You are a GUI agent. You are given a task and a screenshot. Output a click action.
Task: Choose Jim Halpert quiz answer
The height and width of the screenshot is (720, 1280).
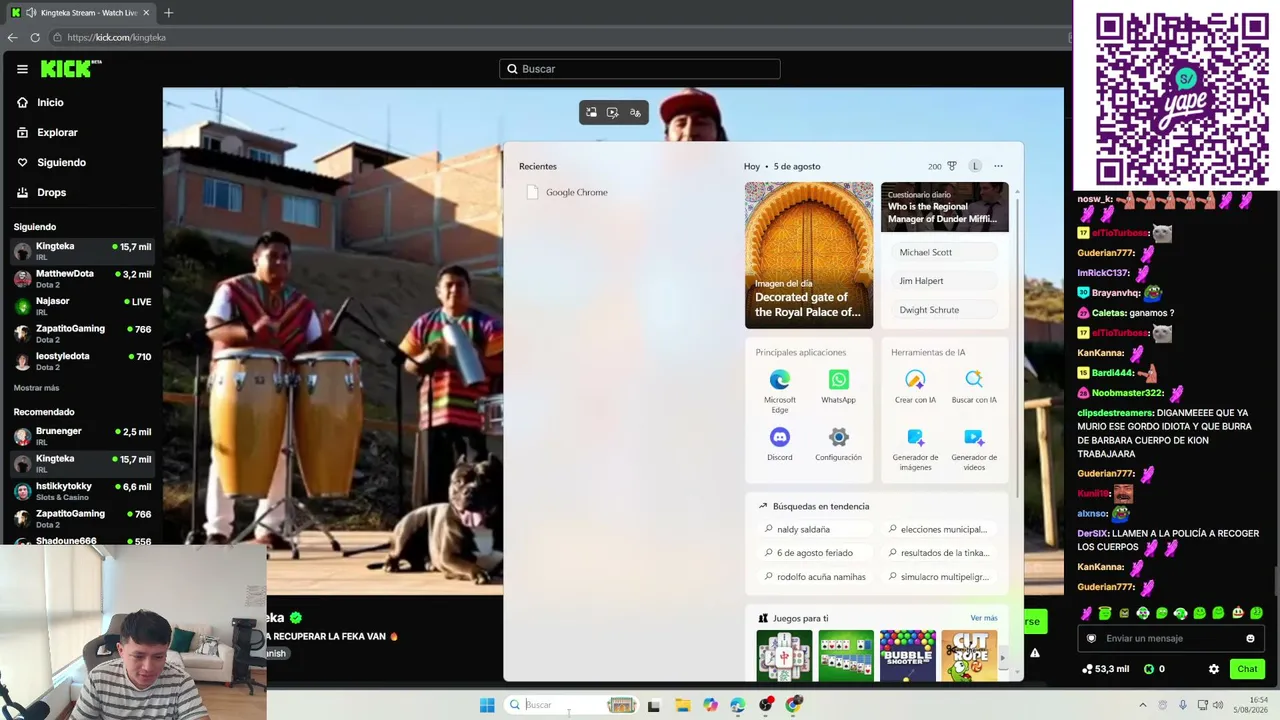click(x=944, y=281)
